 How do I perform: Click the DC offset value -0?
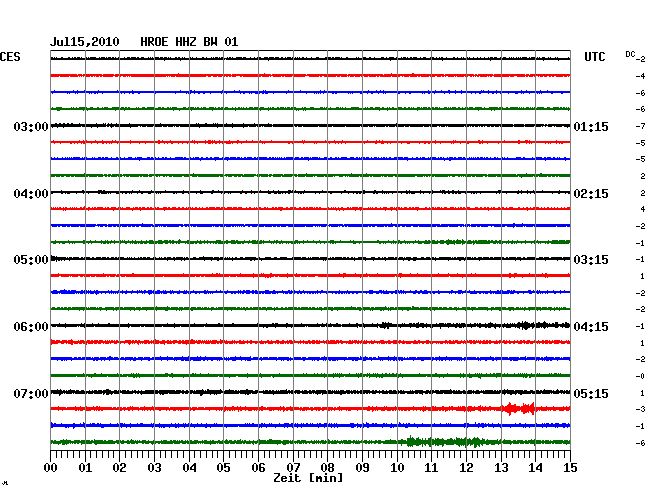[x=640, y=376]
